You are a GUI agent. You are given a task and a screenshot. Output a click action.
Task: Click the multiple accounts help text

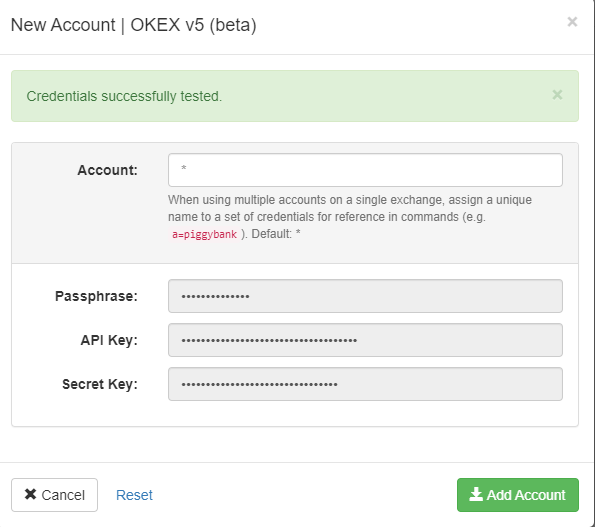[x=350, y=208]
